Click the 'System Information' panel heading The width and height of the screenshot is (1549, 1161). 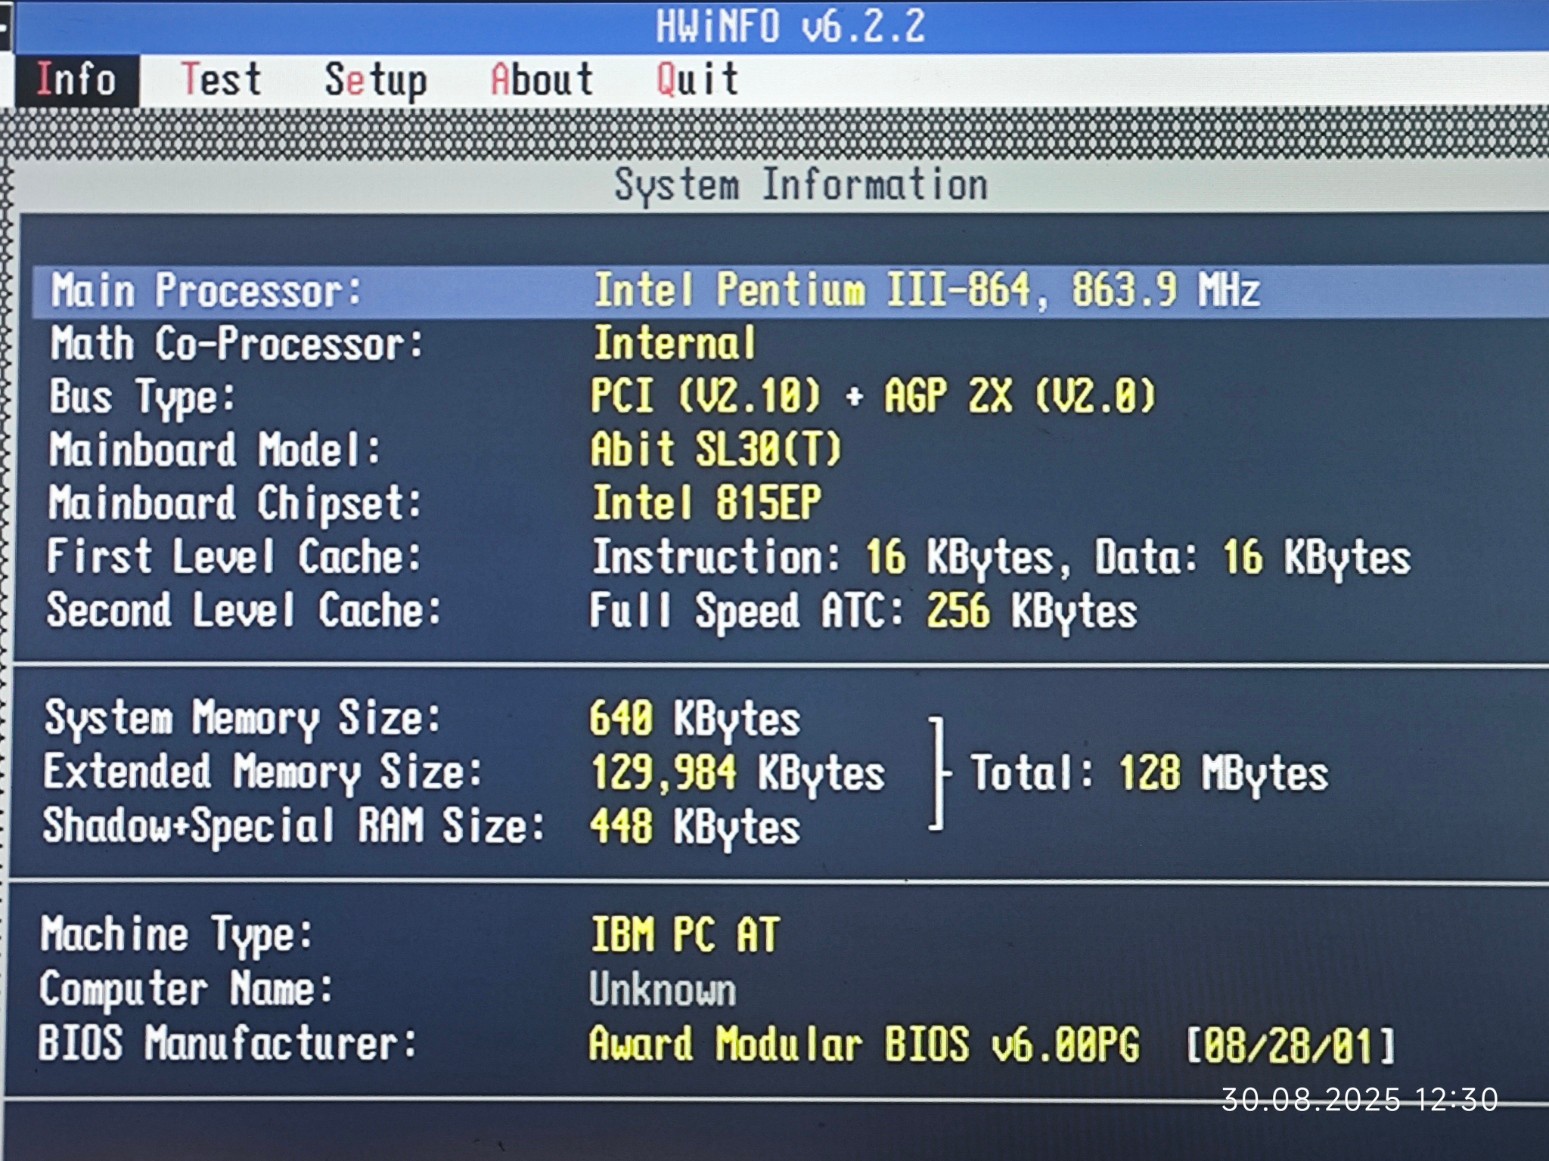(x=801, y=185)
